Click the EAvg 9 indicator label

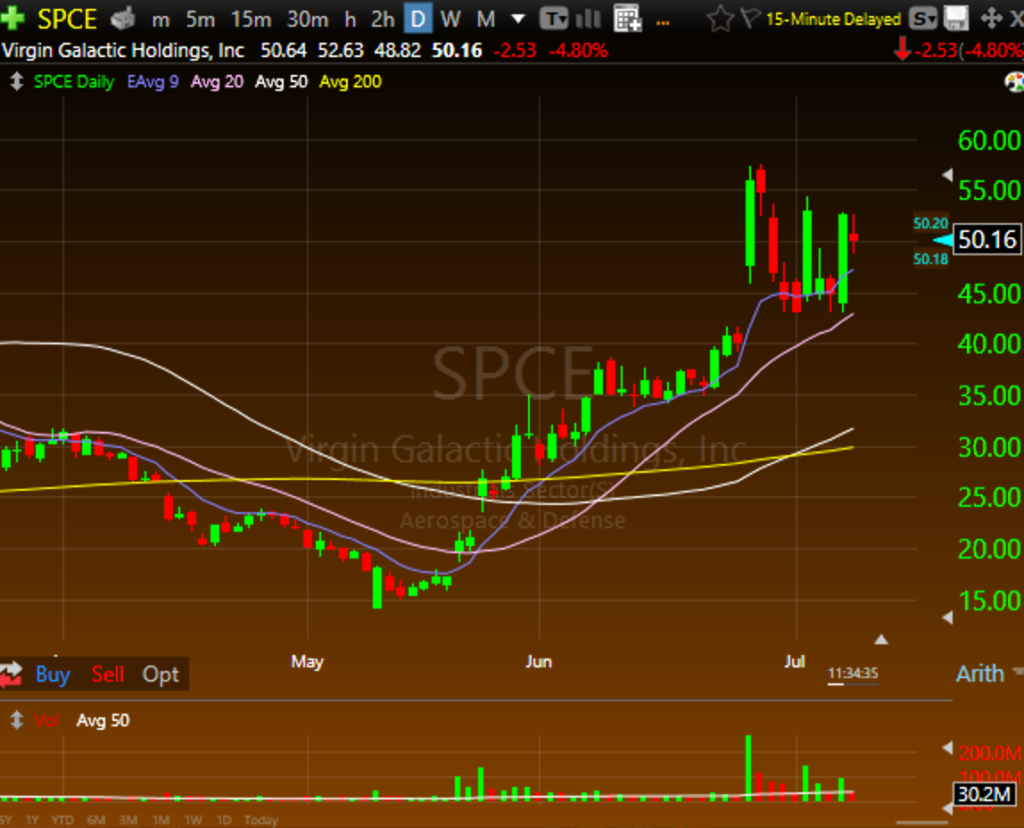153,82
